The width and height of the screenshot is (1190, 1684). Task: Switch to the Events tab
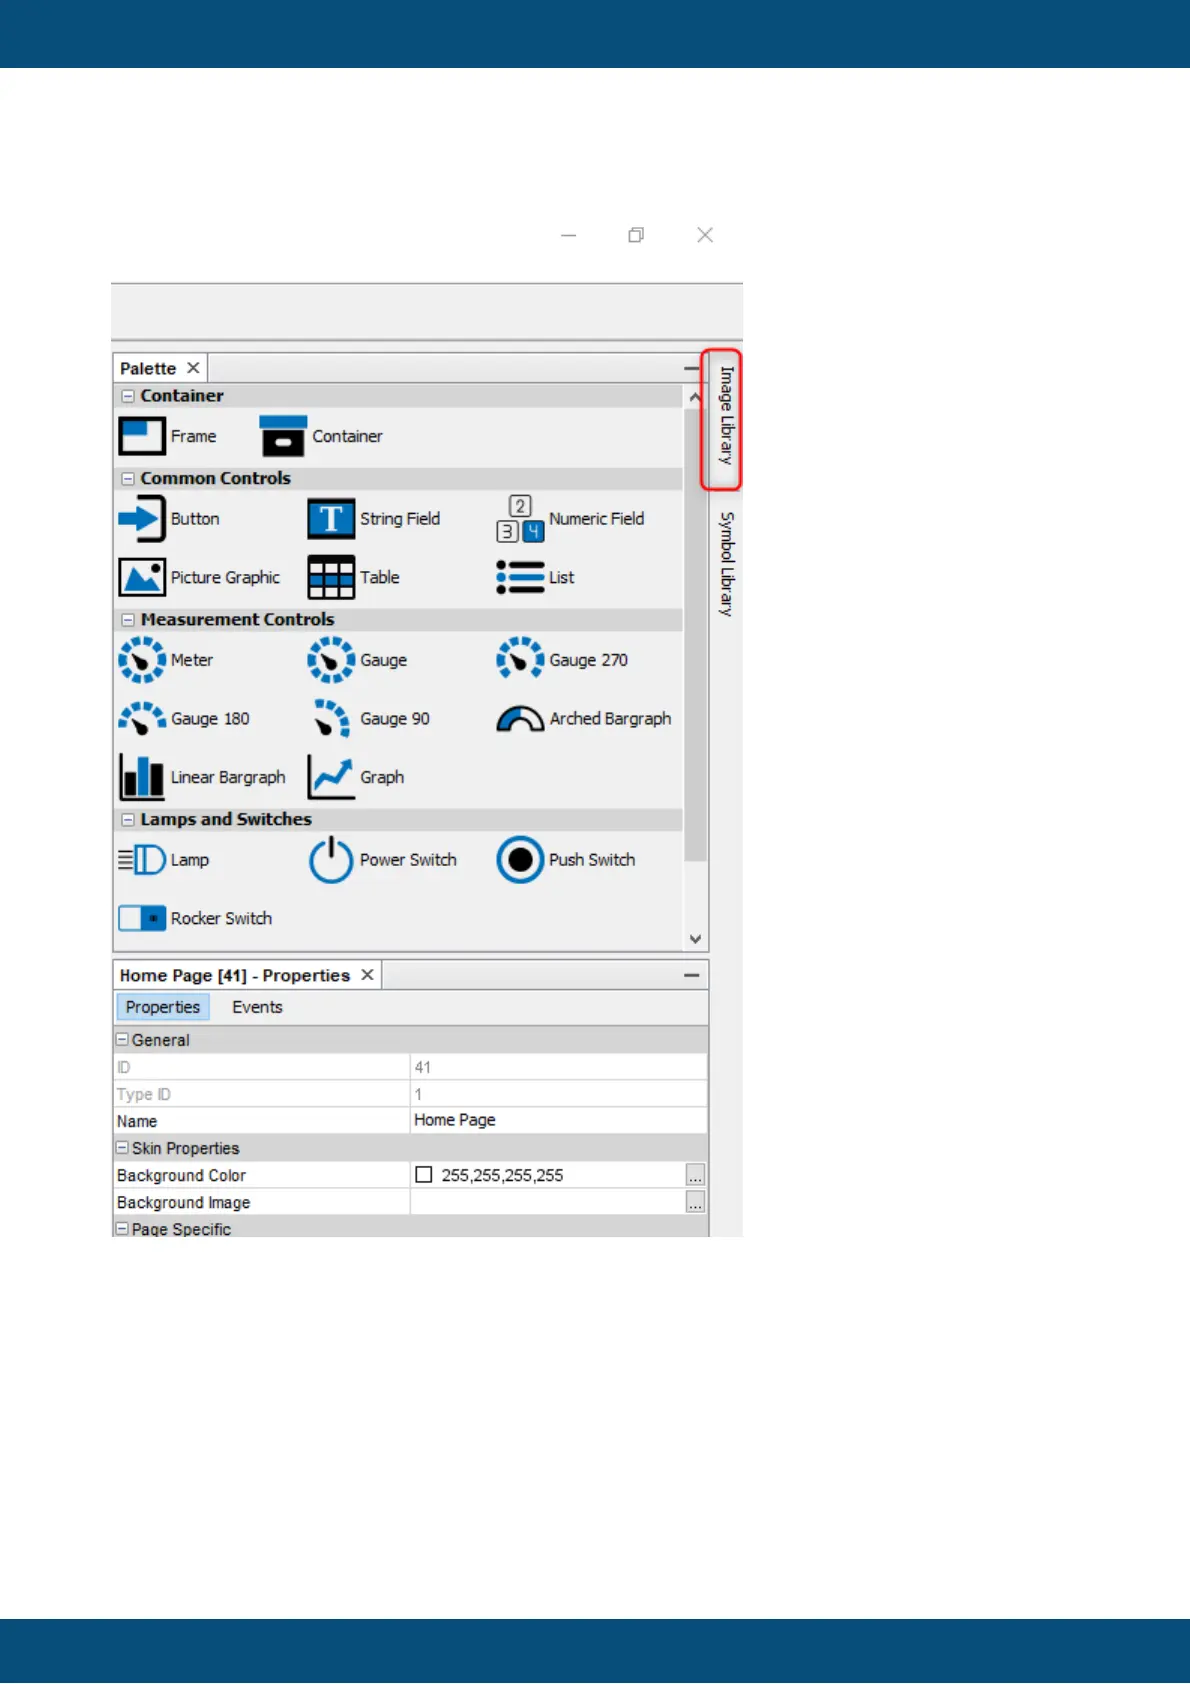257,1007
